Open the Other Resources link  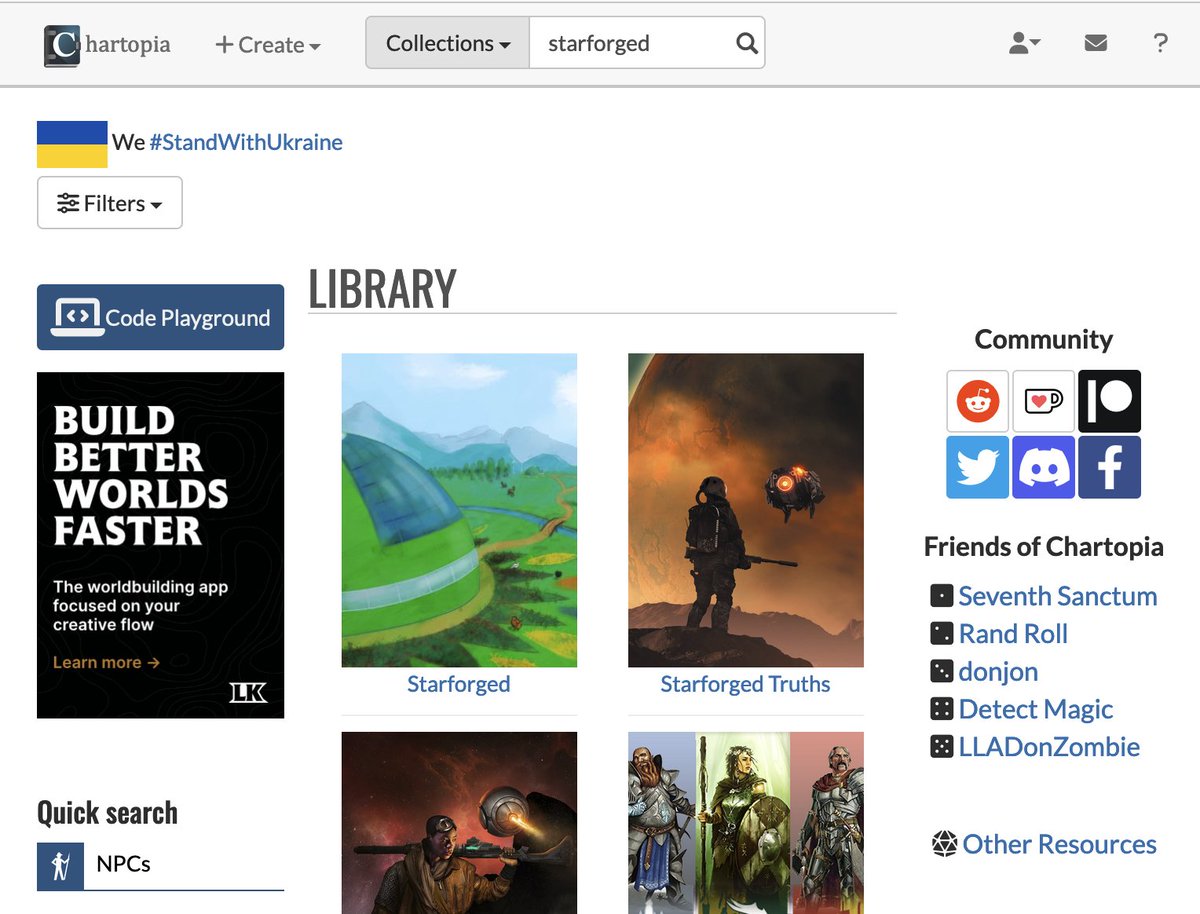tap(1060, 844)
